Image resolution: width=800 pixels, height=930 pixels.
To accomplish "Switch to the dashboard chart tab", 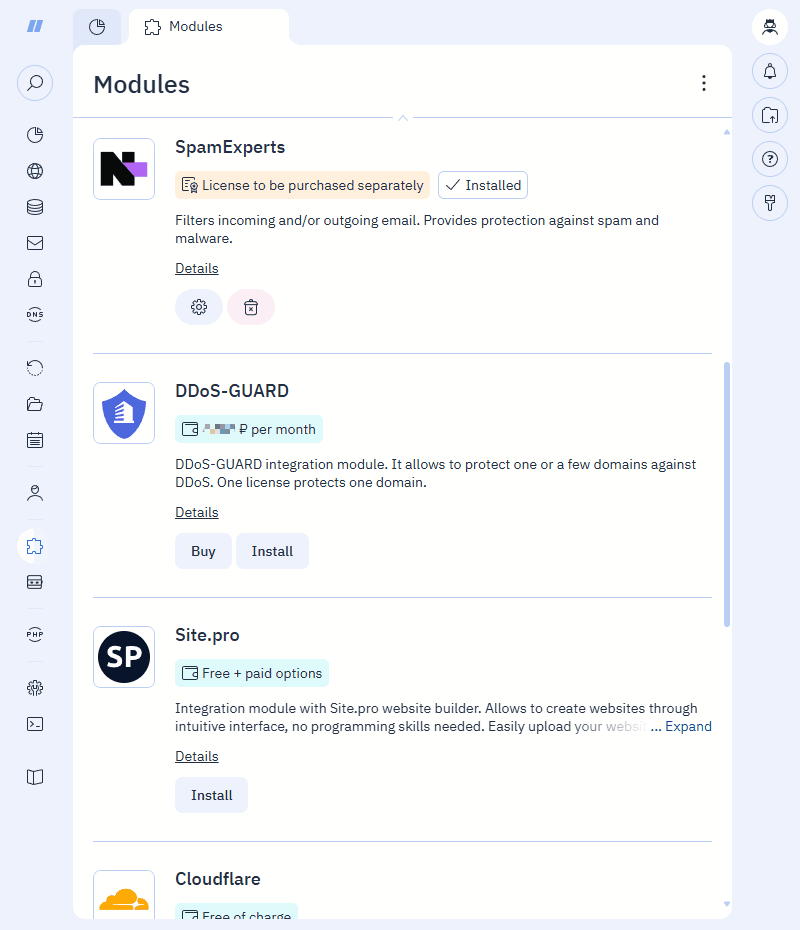I will 97,27.
